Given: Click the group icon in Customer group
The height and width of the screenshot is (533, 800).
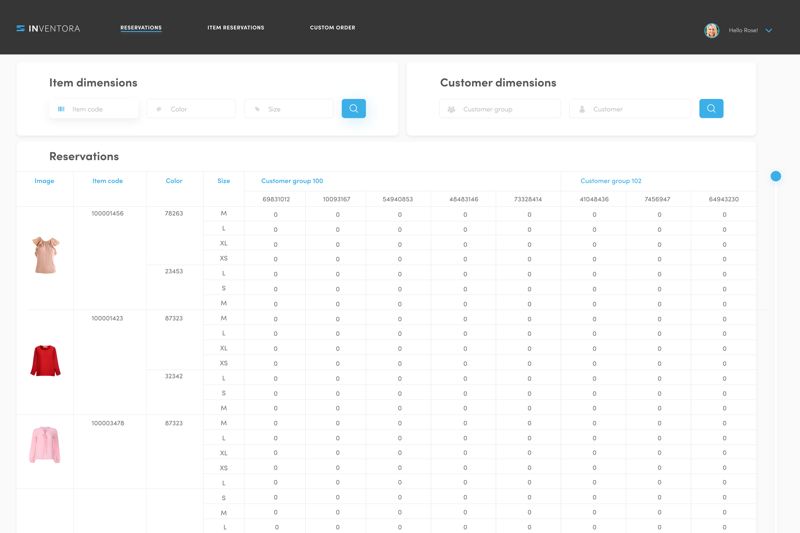Looking at the screenshot, I should click(451, 109).
